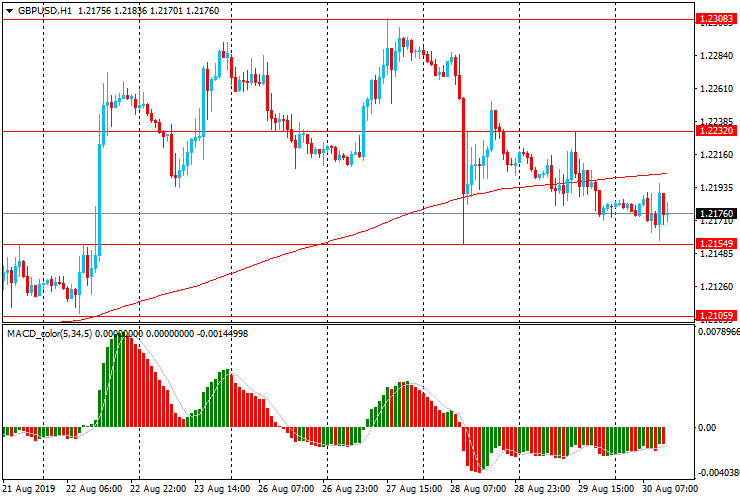Image resolution: width=740 pixels, height=500 pixels.
Task: Click the divider between price chart and MACD panel
Action: pos(348,322)
